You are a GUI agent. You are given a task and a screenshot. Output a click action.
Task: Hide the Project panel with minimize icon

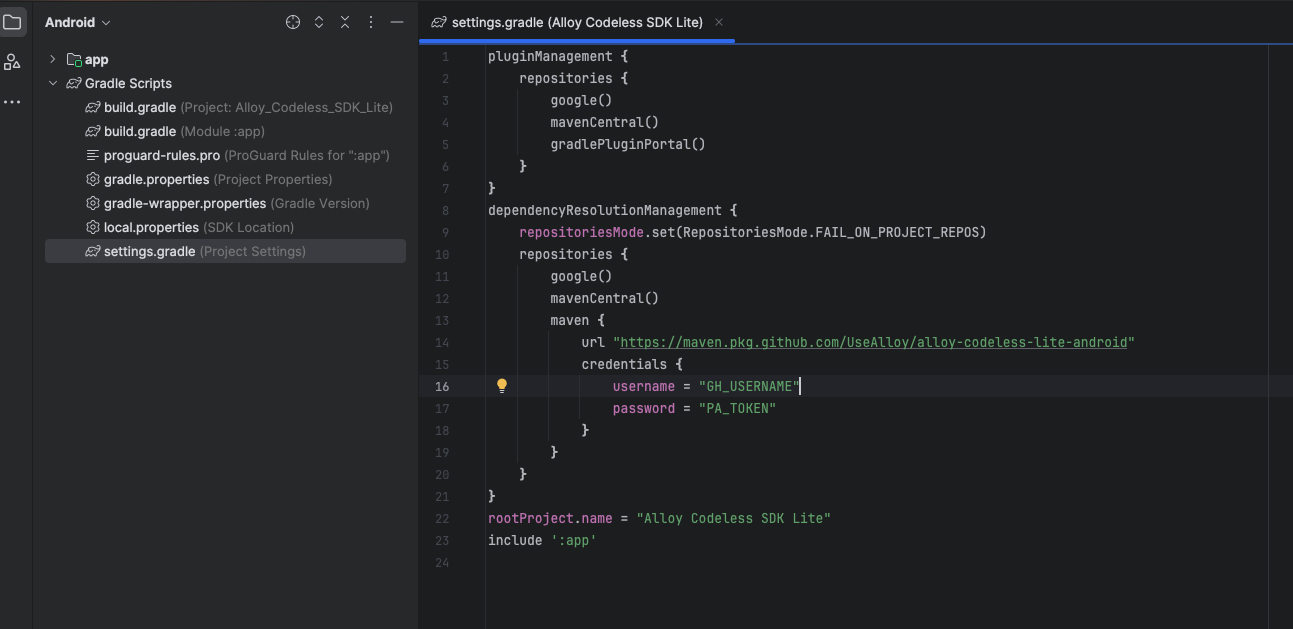397,22
